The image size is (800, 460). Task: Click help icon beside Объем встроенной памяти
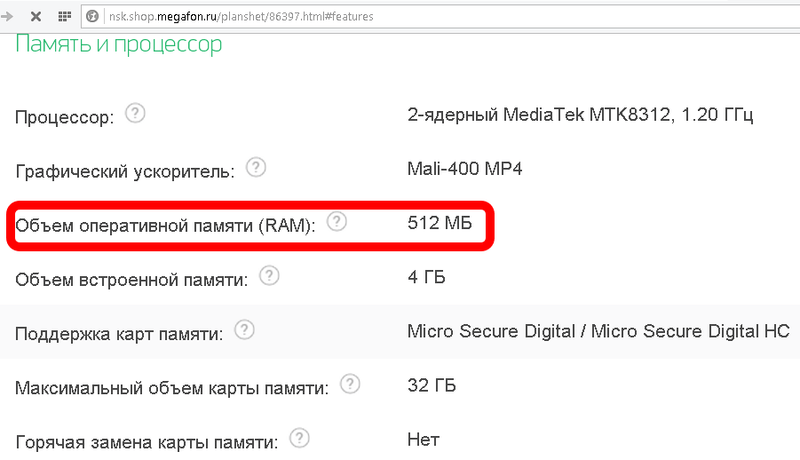268,275
